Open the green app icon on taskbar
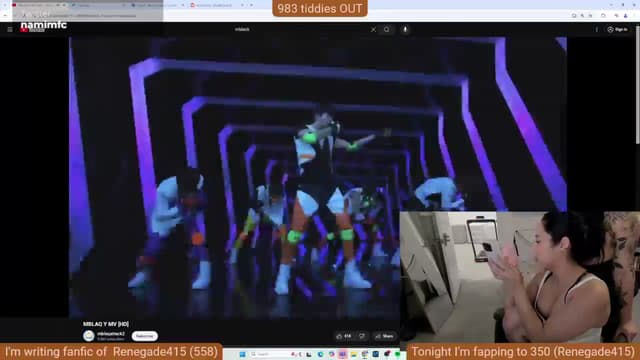Image resolution: width=640 pixels, height=360 pixels. tap(397, 354)
